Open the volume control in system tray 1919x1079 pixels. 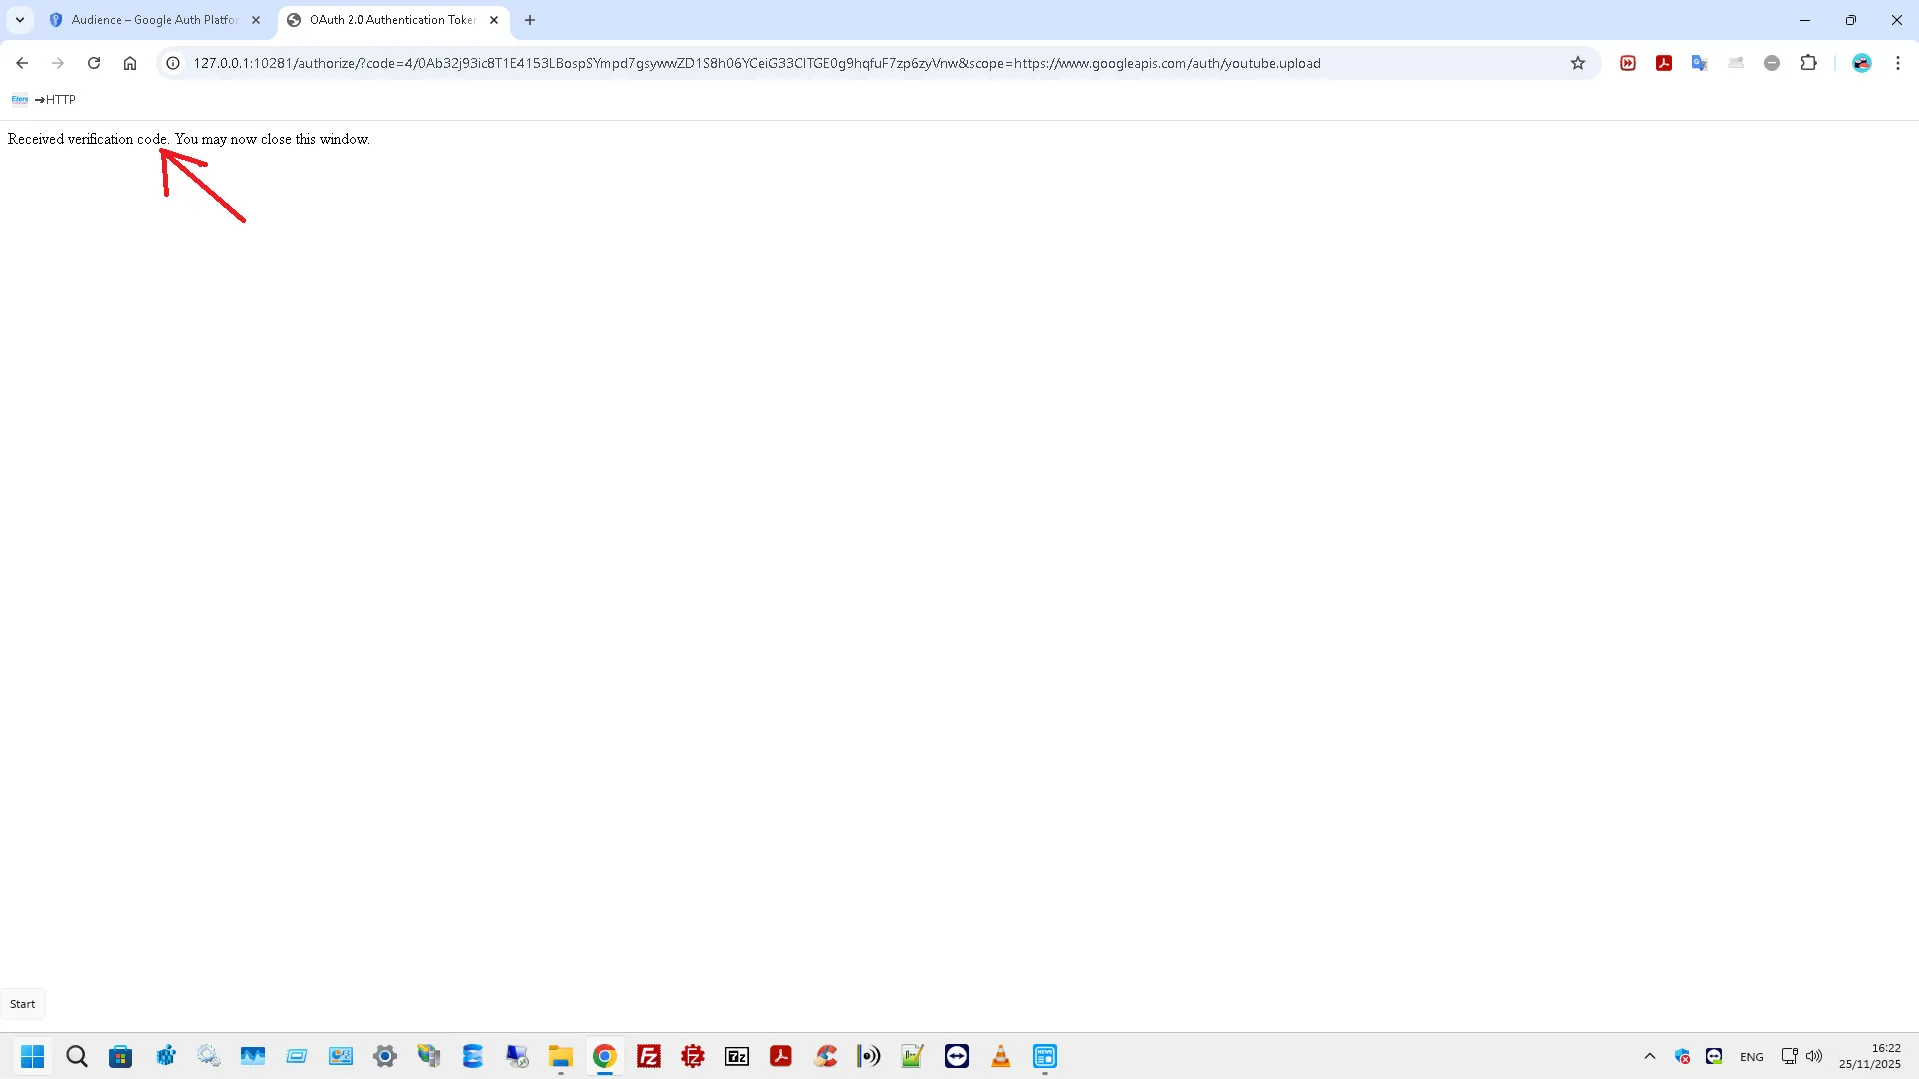click(x=1814, y=1056)
